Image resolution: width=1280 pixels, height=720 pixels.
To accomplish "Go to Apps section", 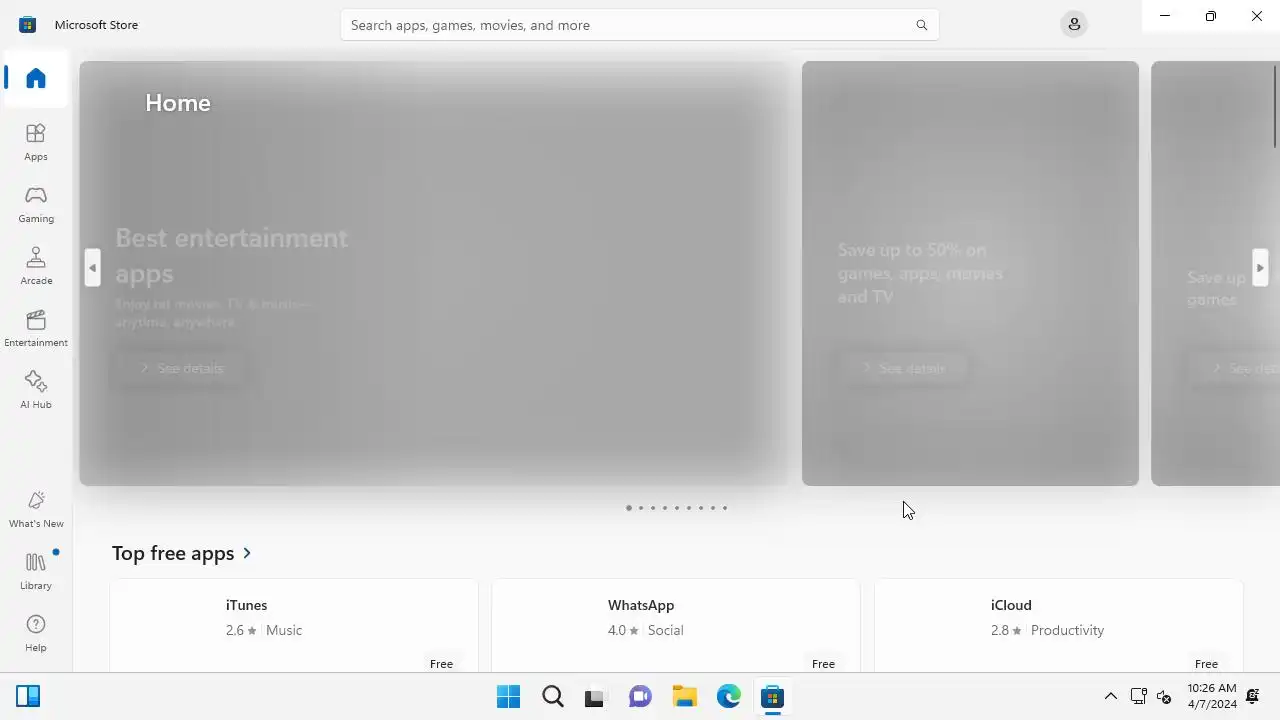I will click(x=36, y=142).
